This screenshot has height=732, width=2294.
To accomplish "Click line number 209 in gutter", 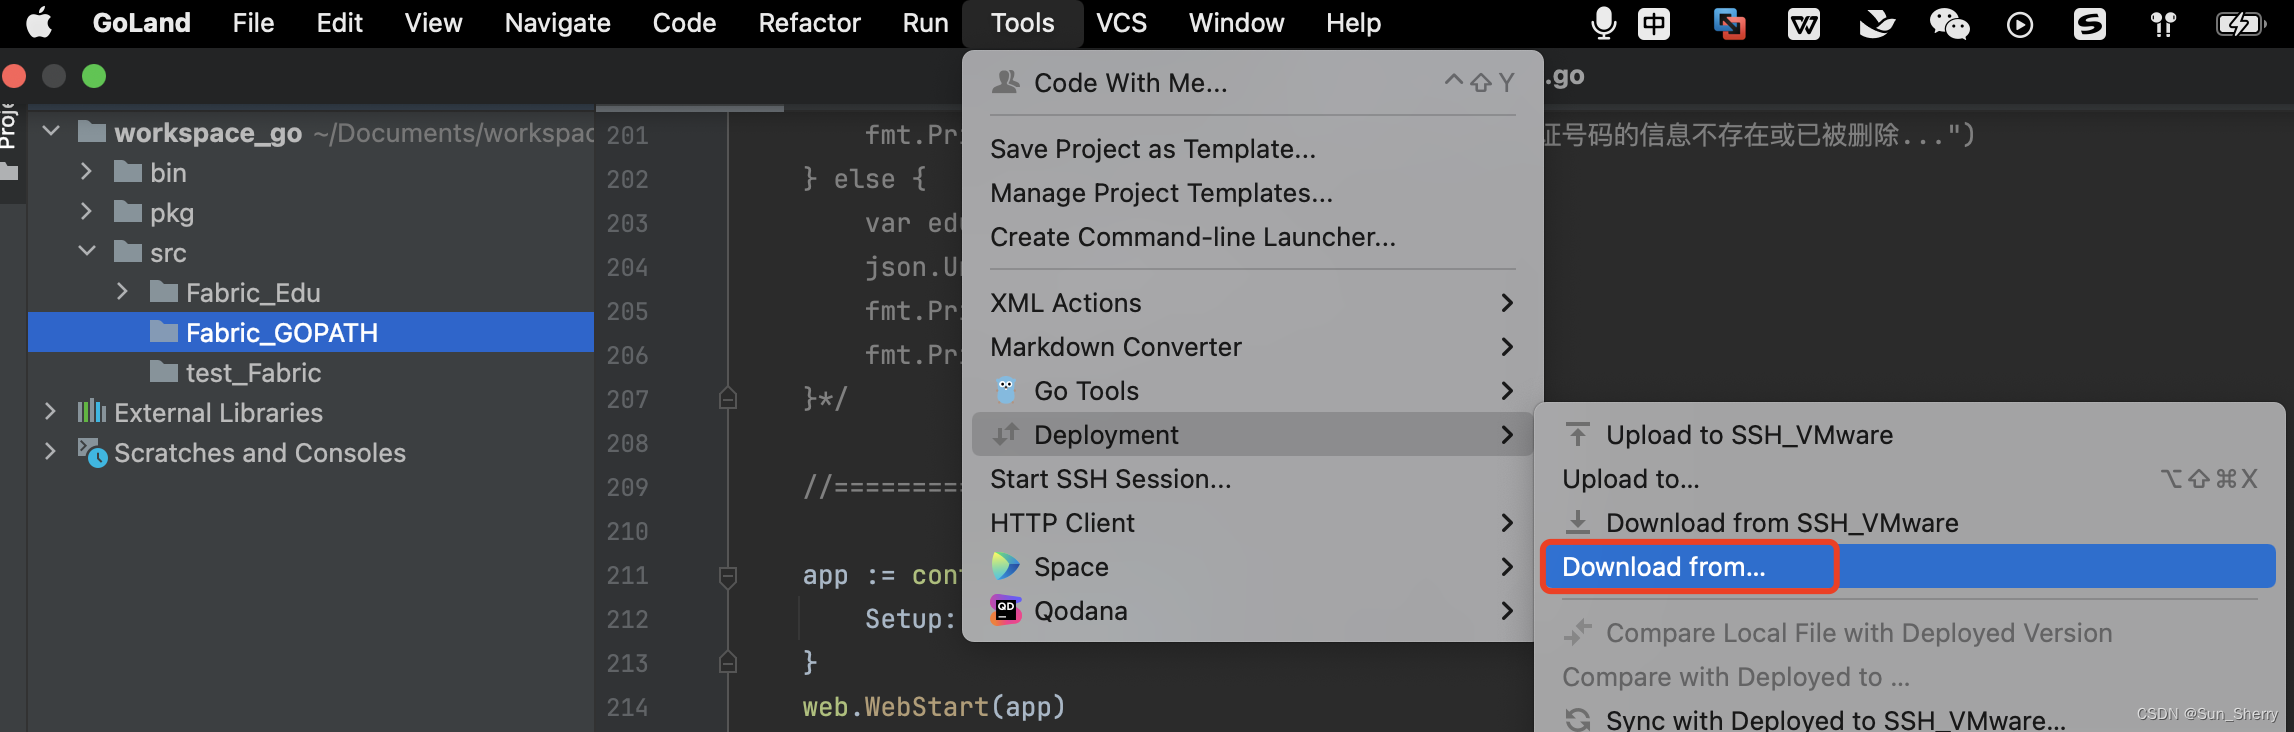I will click(x=627, y=487).
